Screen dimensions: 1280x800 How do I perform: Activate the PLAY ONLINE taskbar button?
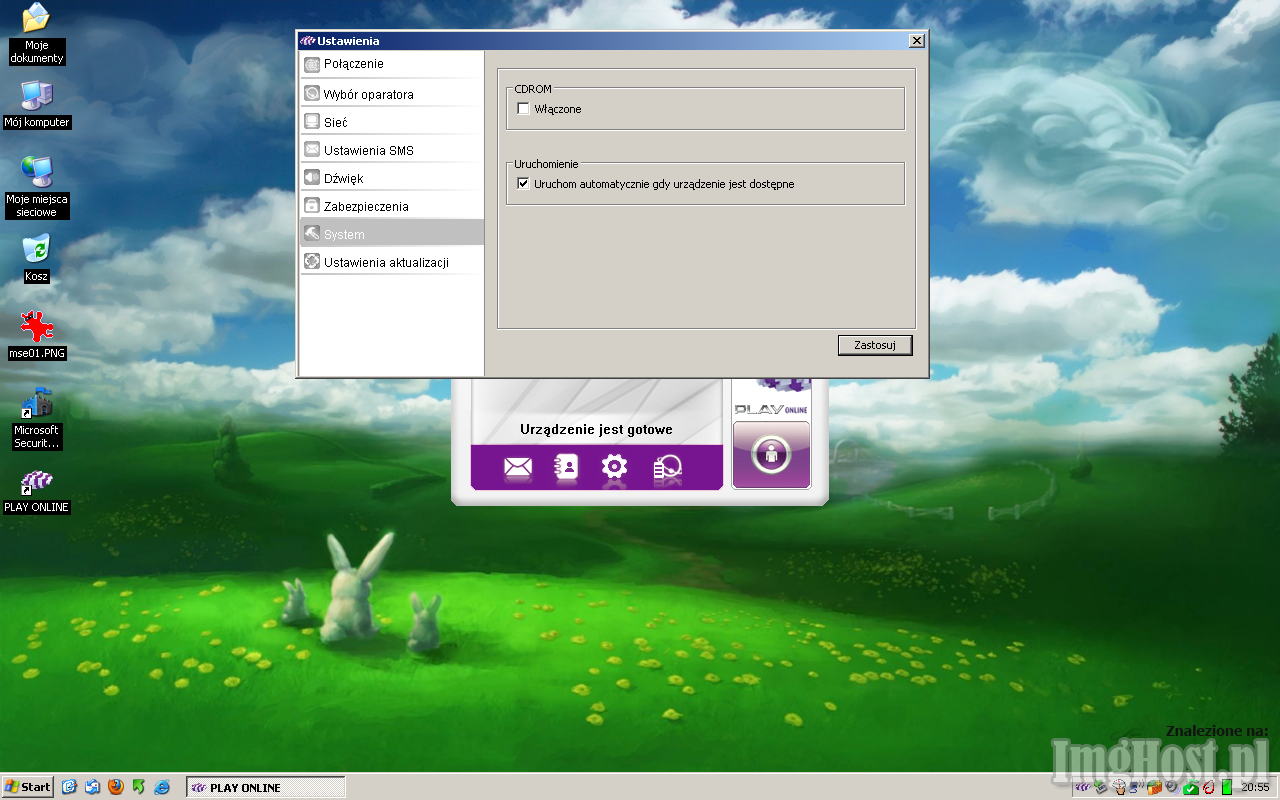tap(266, 787)
